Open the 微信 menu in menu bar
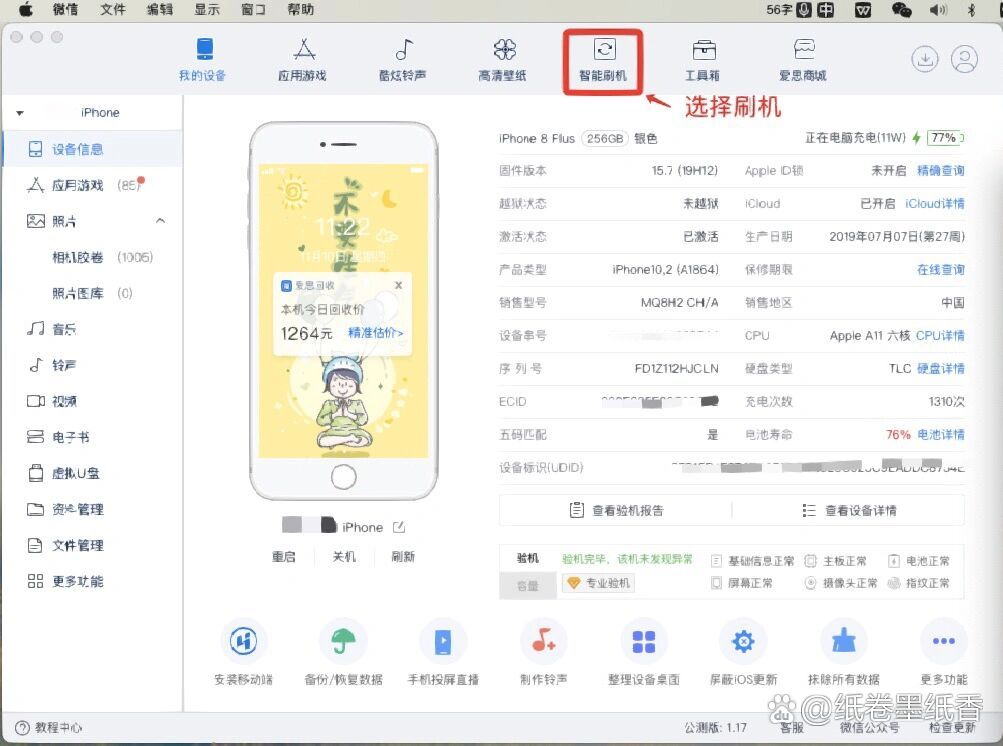Screen dimensions: 1003x746 pos(65,10)
